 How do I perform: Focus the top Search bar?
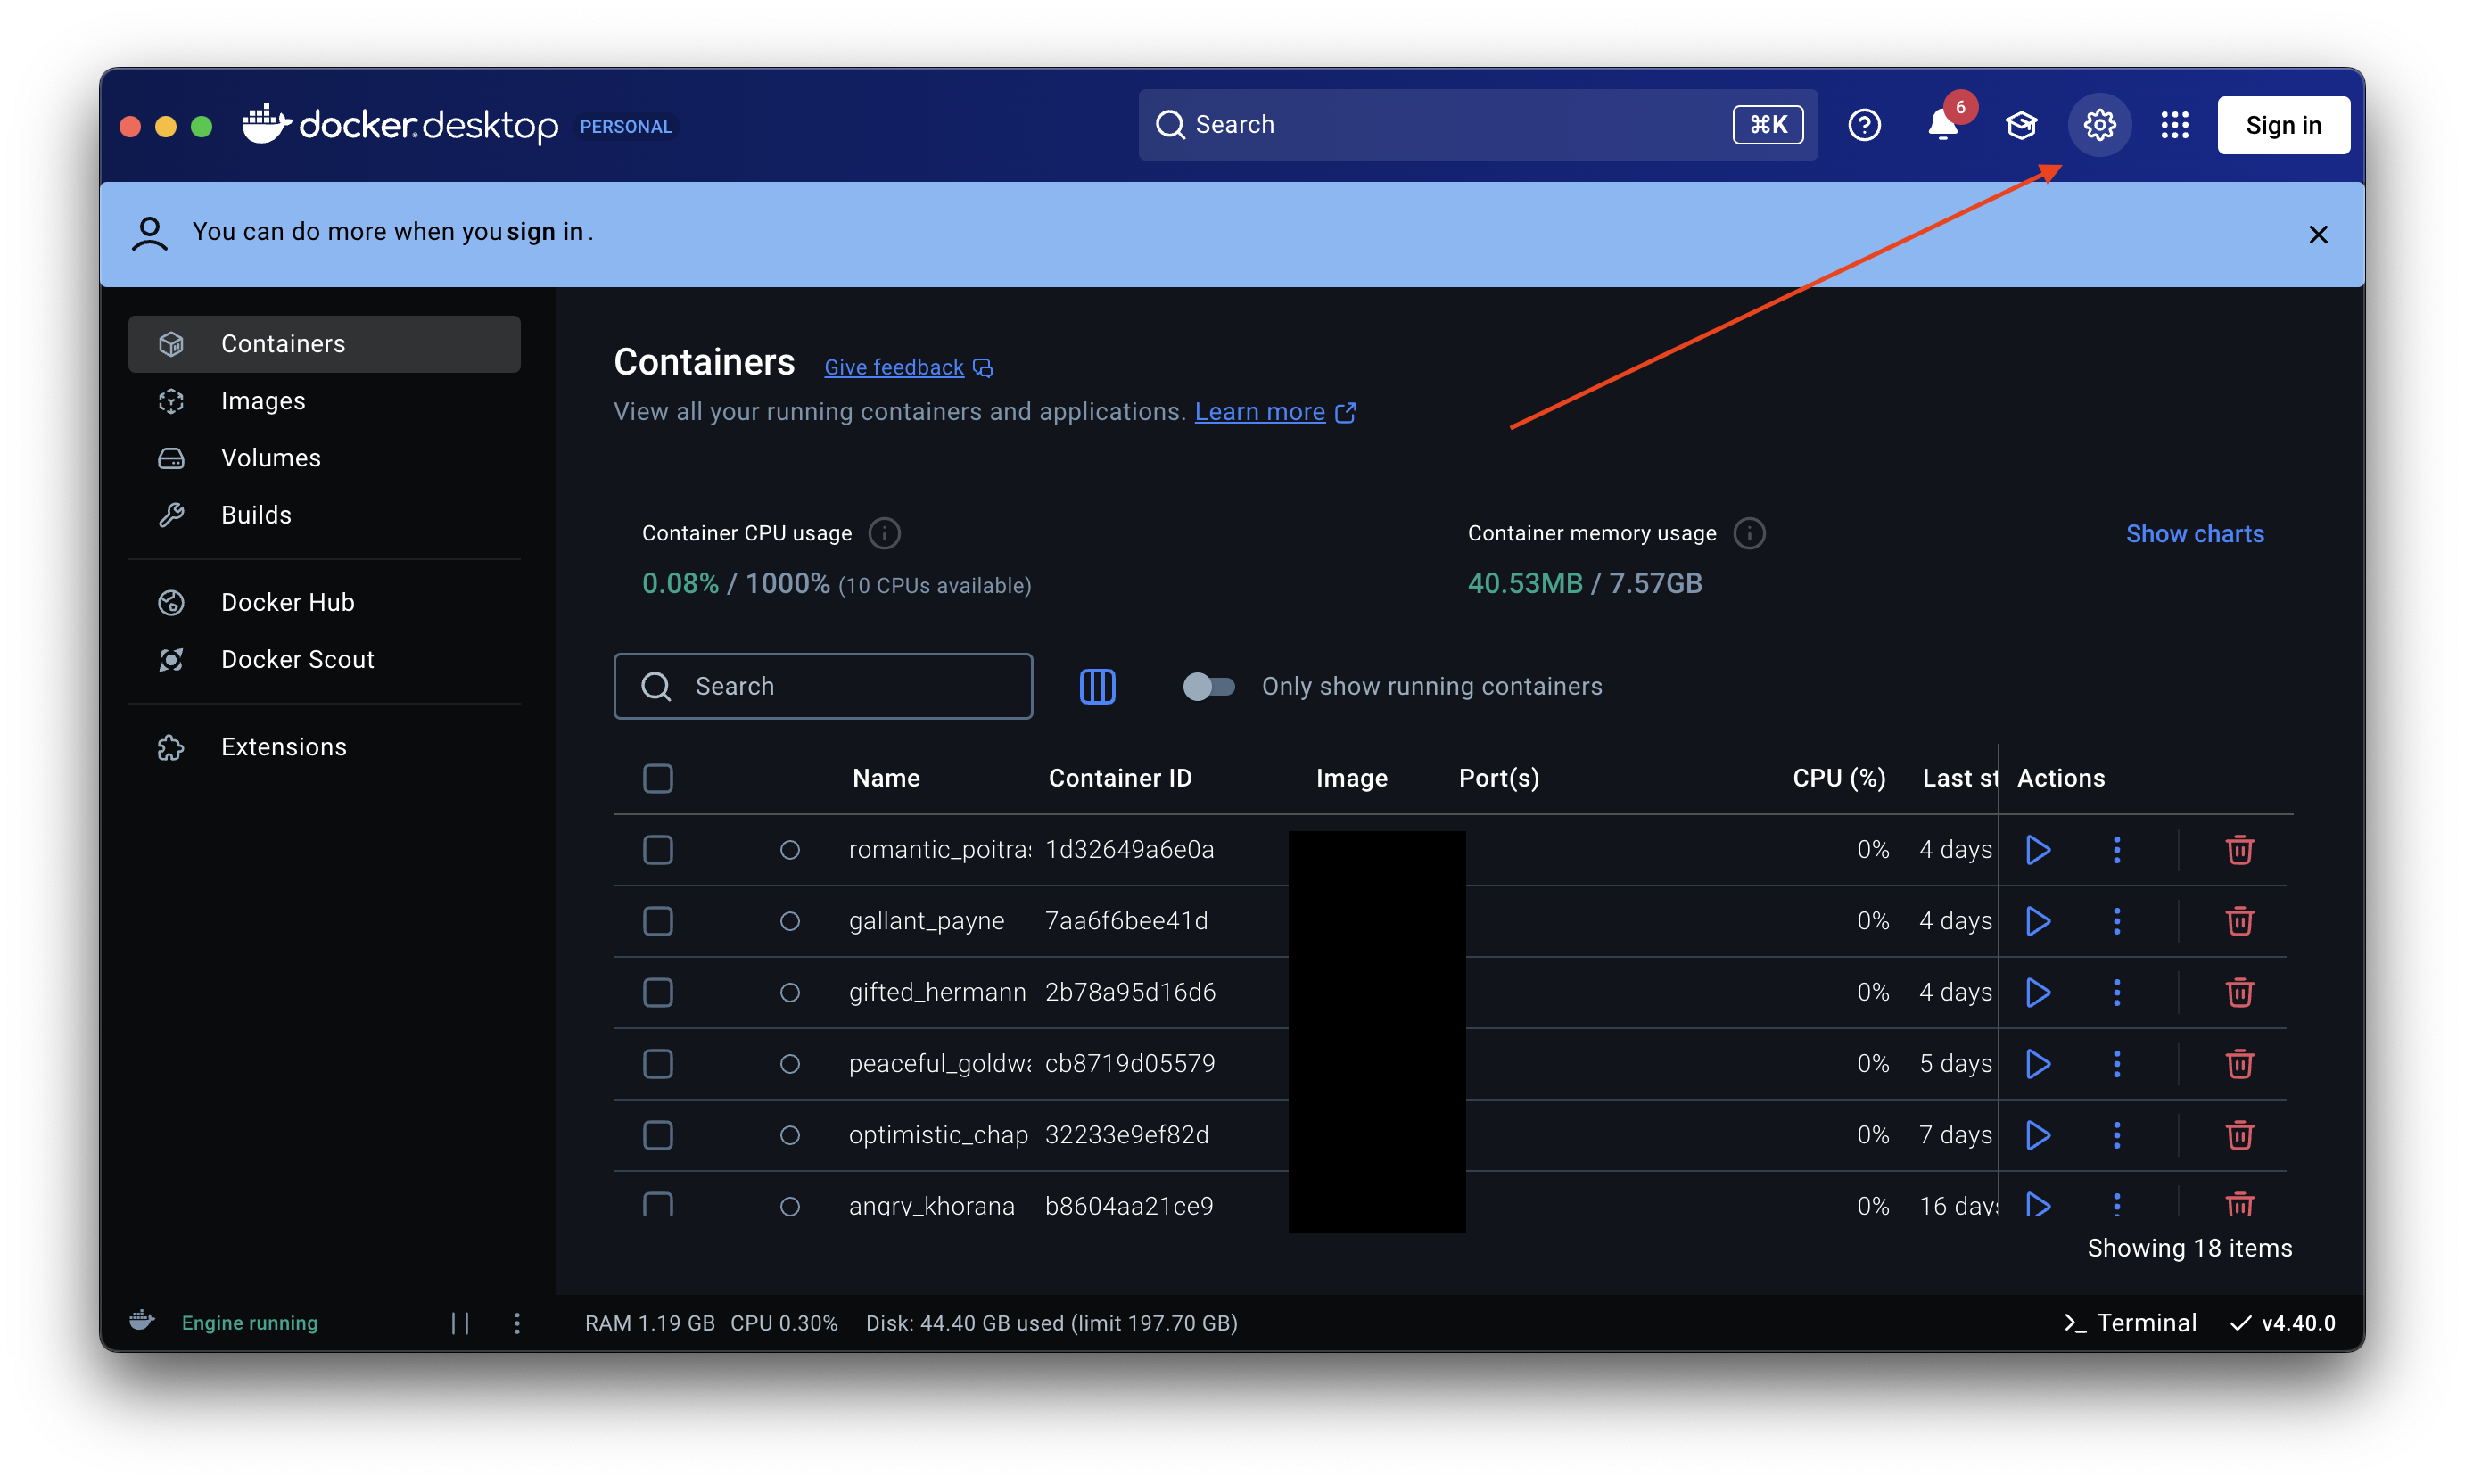pyautogui.click(x=1477, y=125)
